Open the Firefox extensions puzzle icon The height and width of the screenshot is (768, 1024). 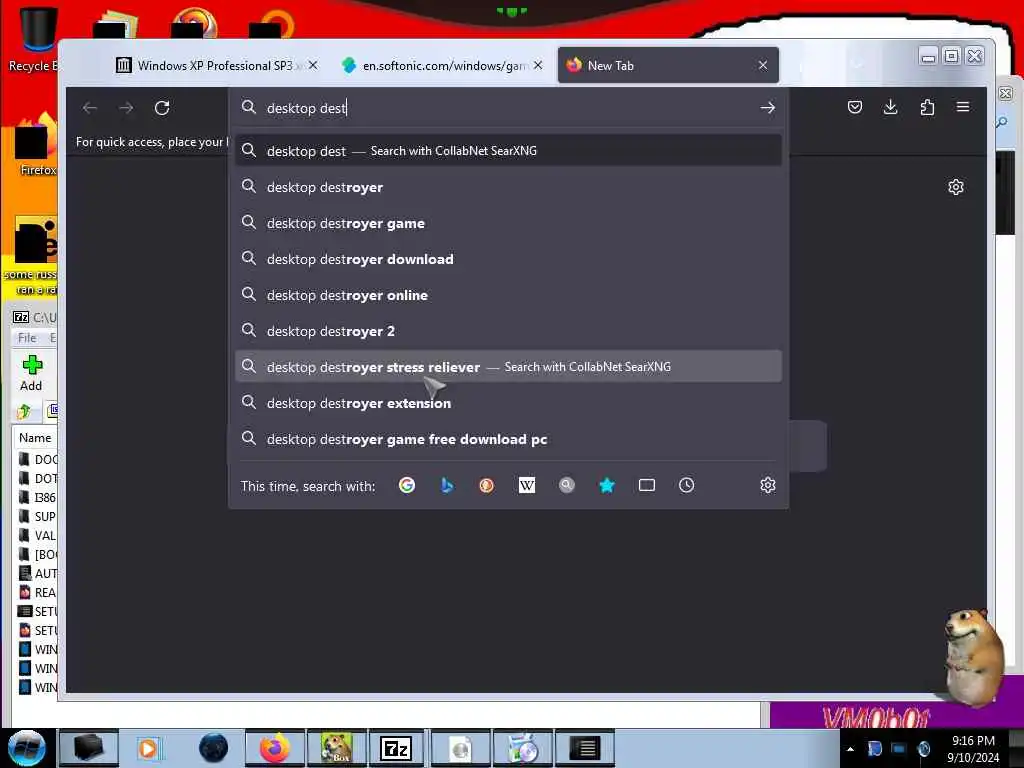[x=927, y=107]
